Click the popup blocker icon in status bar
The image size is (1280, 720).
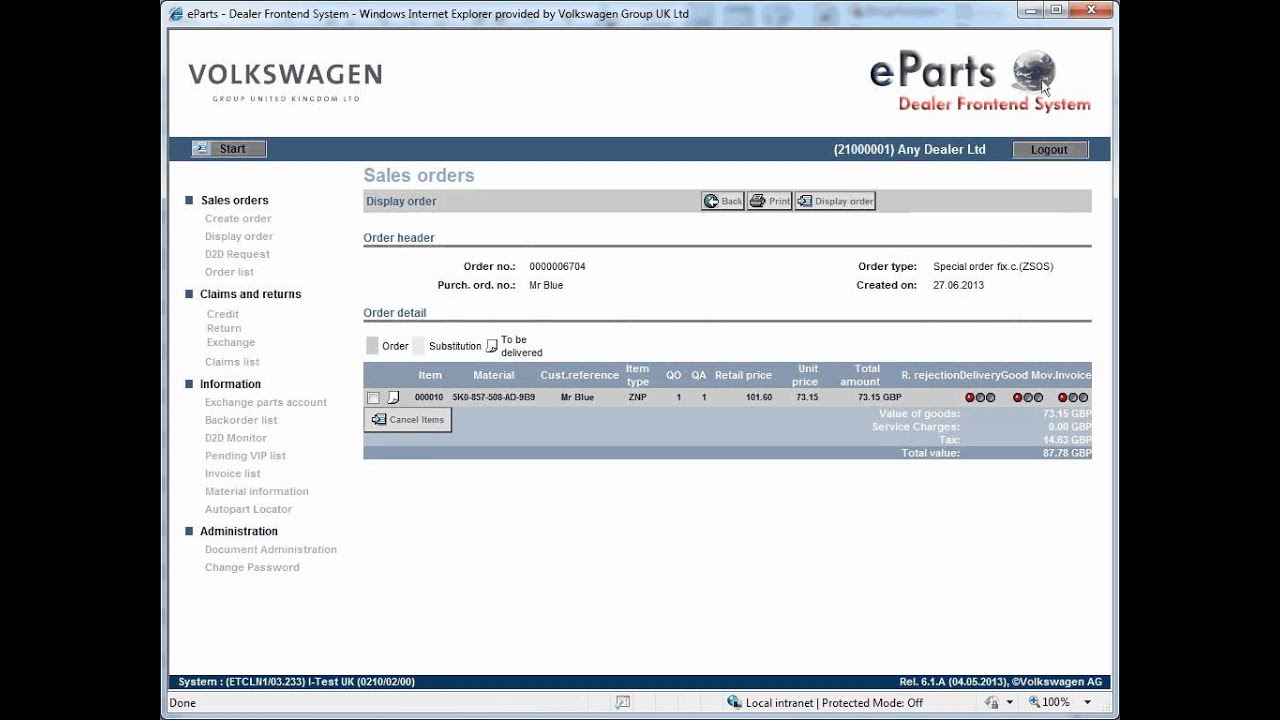pyautogui.click(x=622, y=703)
